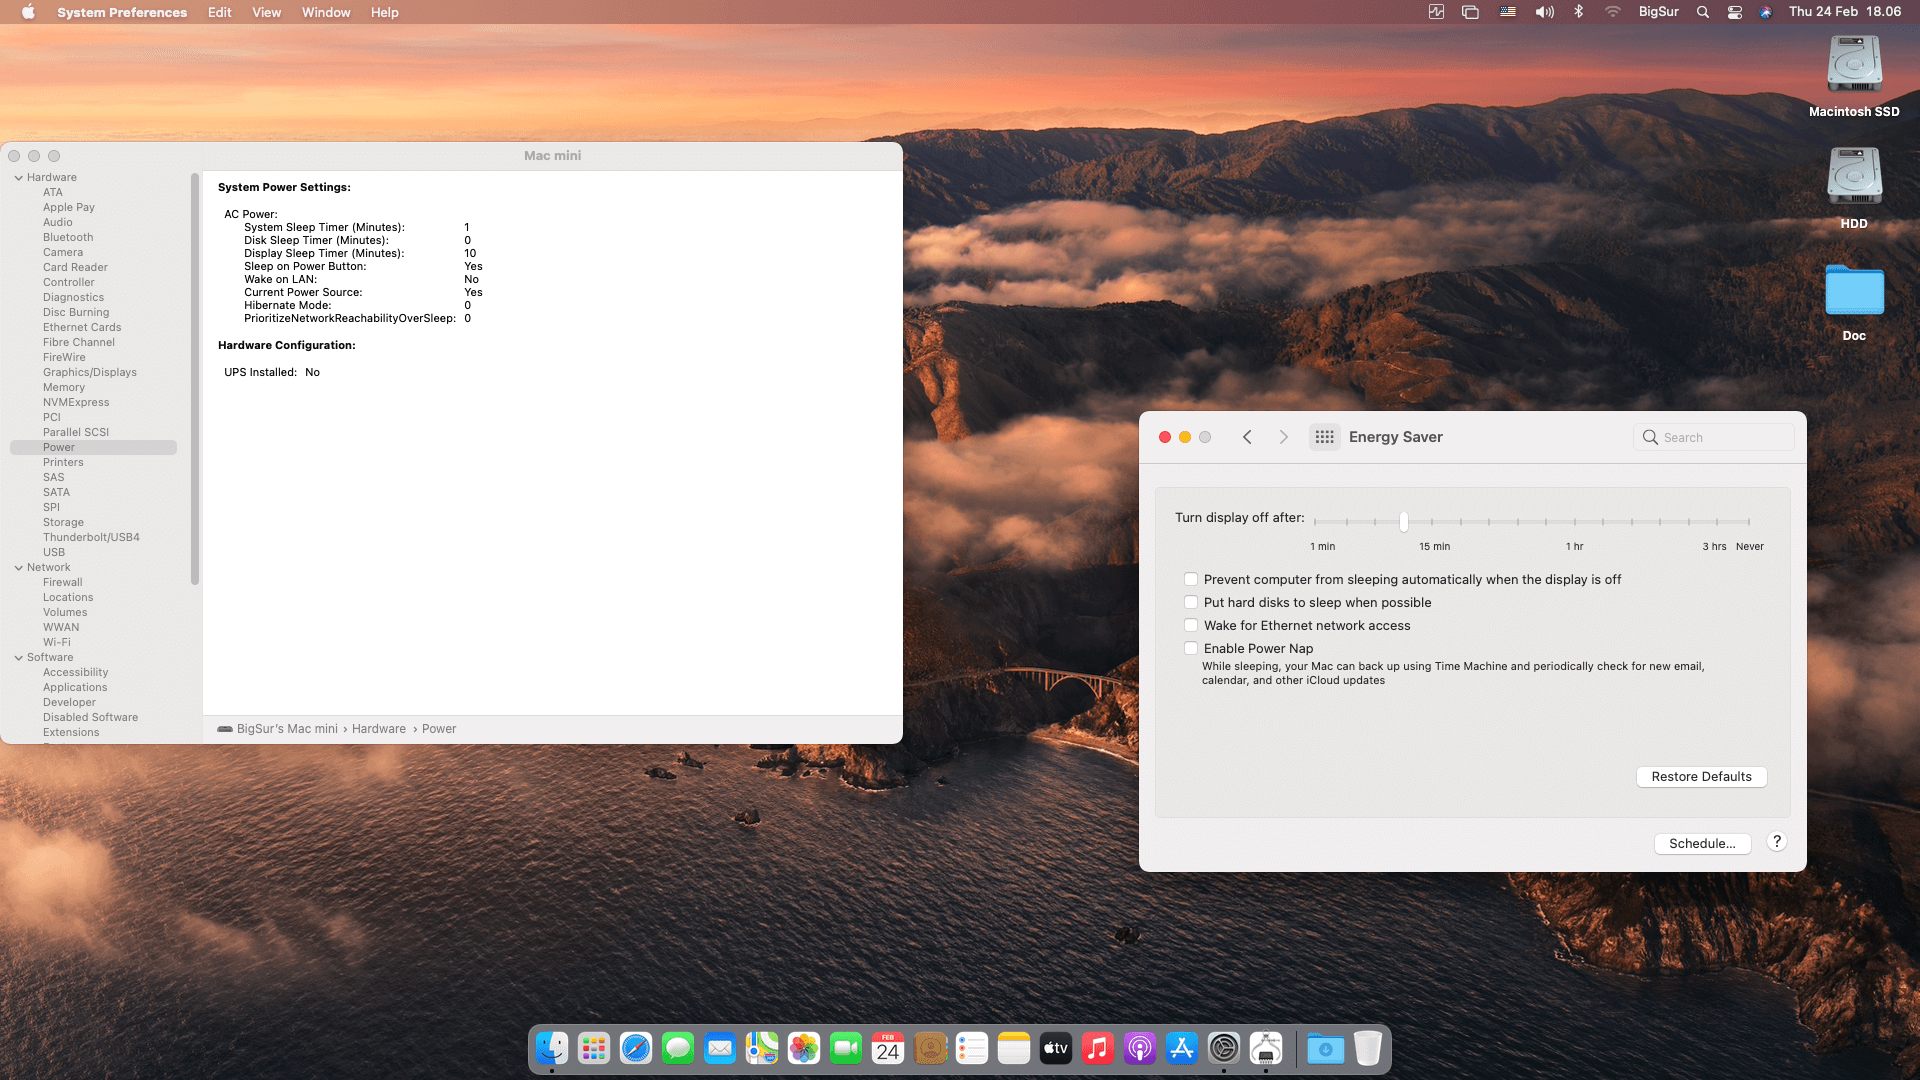Enable prevent computer from sleeping automatically
This screenshot has height=1080, width=1920.
pyautogui.click(x=1191, y=579)
